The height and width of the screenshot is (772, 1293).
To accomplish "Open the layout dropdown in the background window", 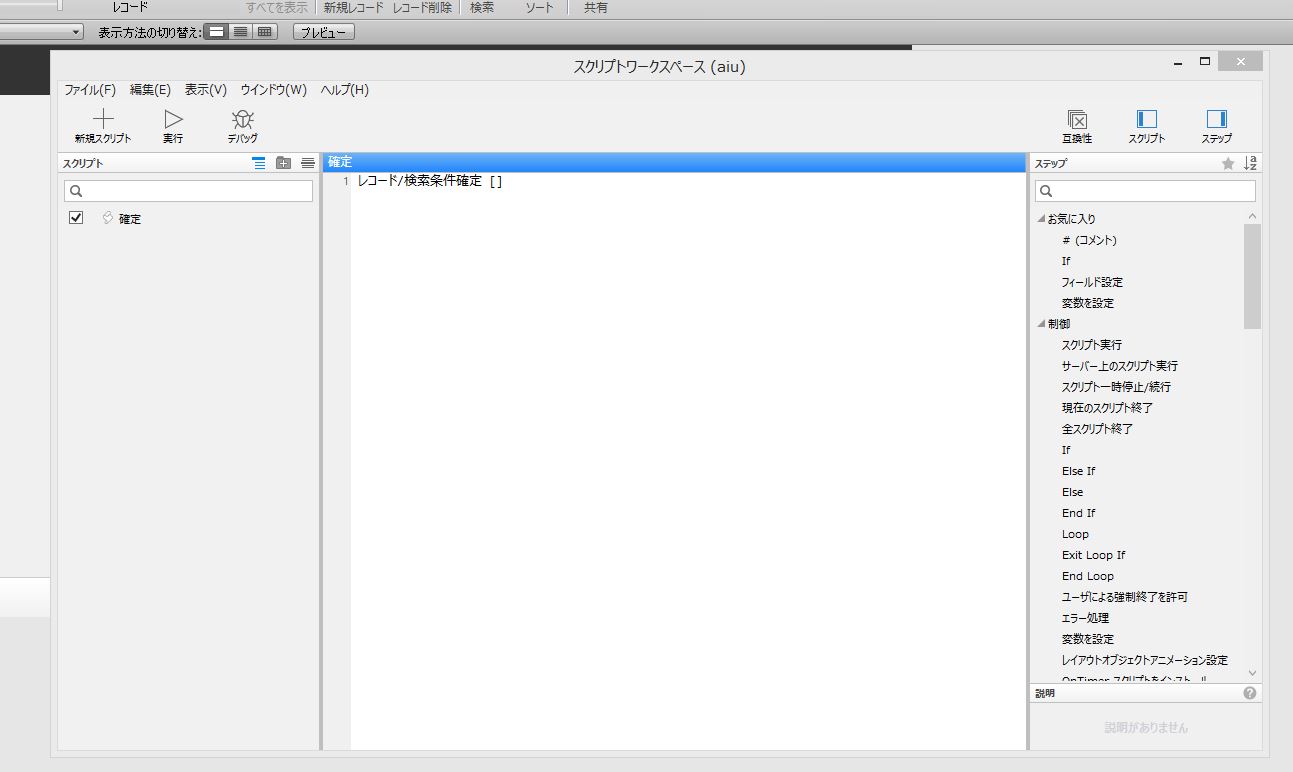I will pyautogui.click(x=76, y=32).
